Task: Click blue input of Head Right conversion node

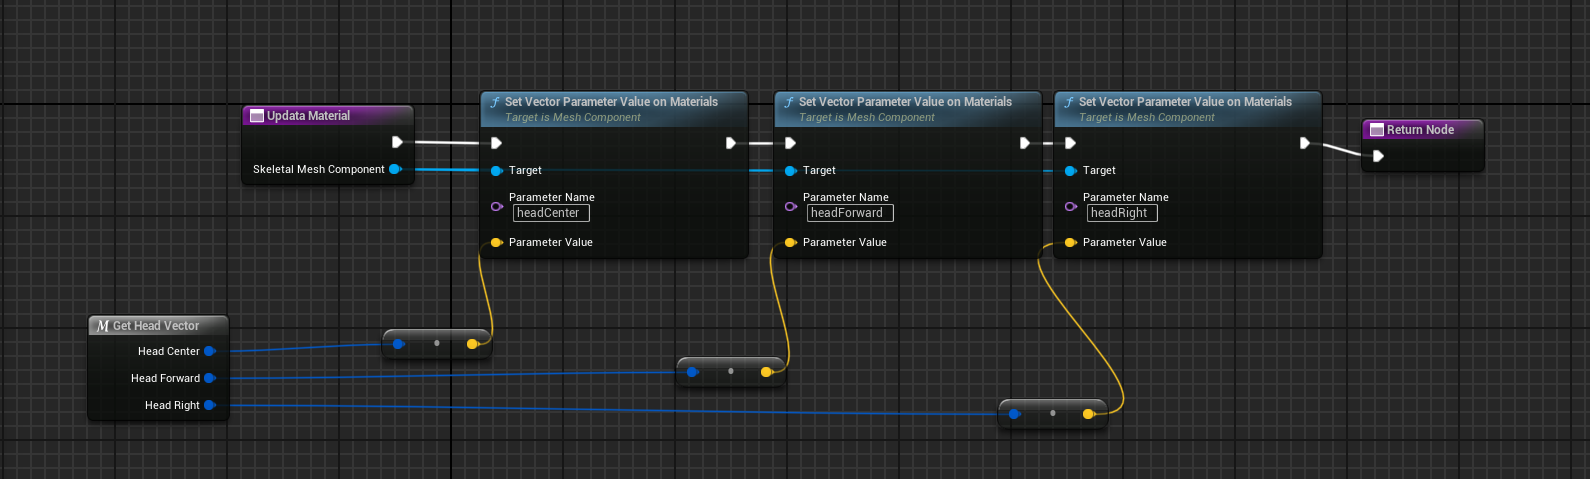Action: pyautogui.click(x=1014, y=413)
